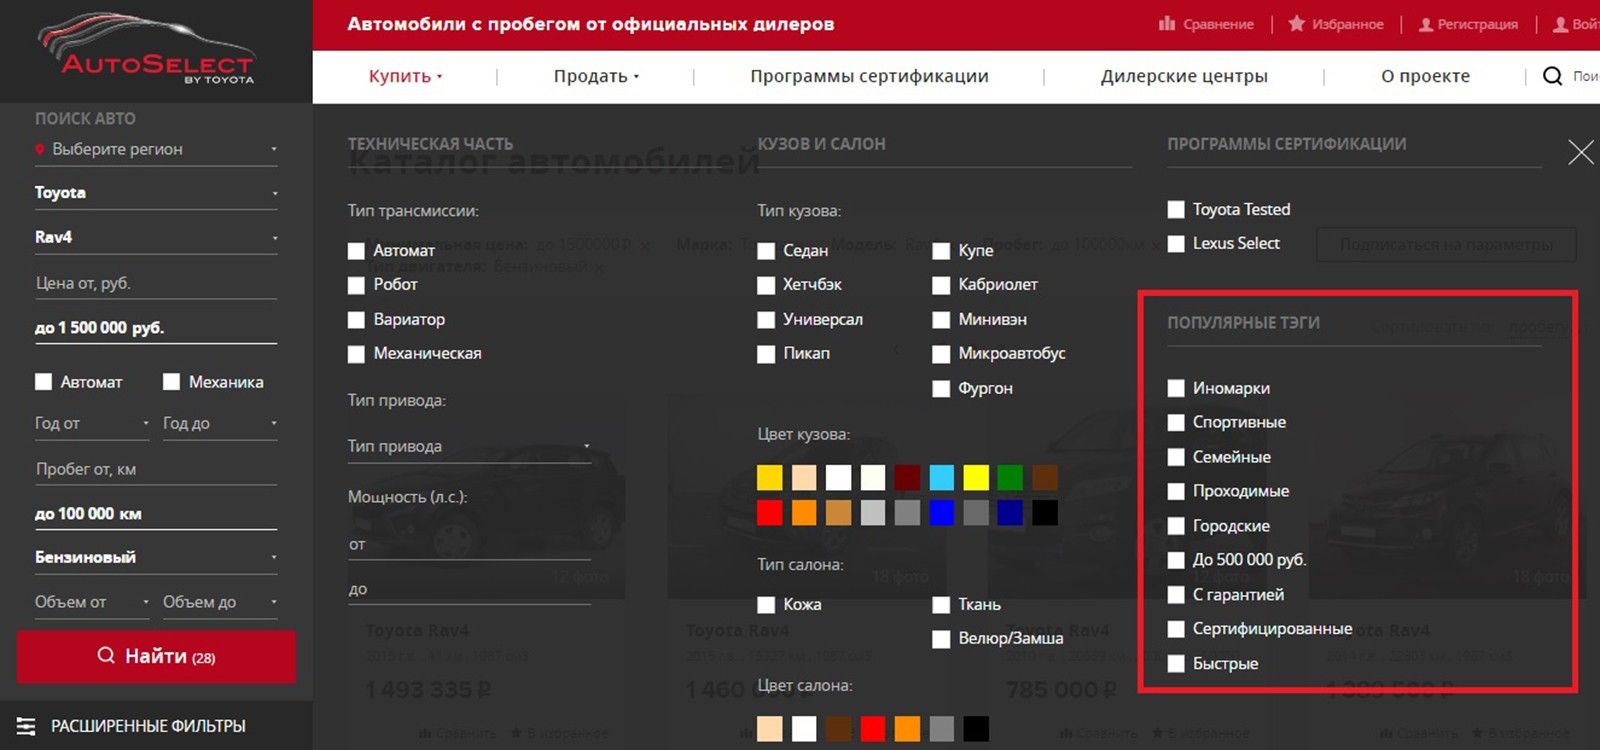Open the О проекте page
The image size is (1600, 750).
tap(1425, 76)
